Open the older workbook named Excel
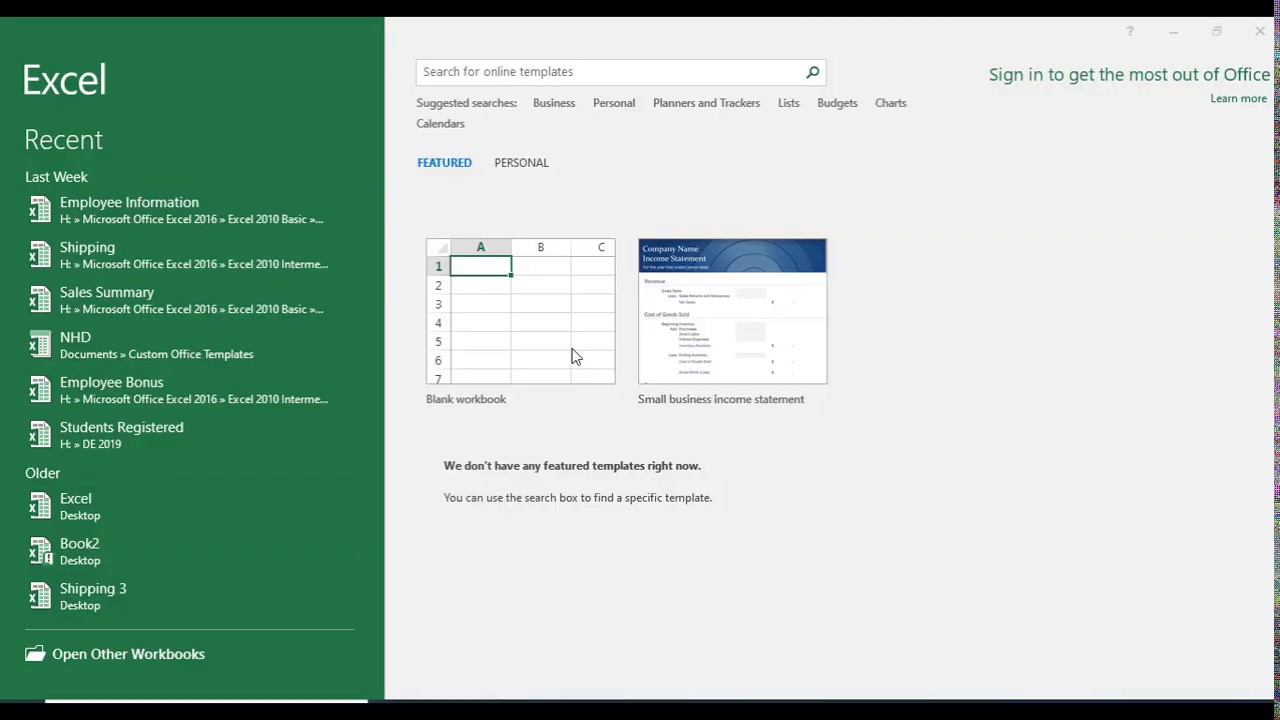1280x720 pixels. click(190, 506)
